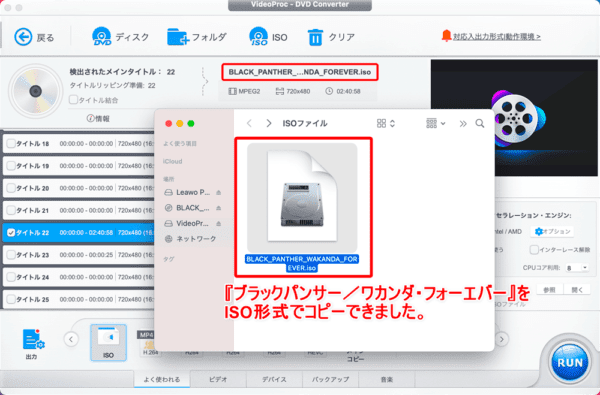Enable タイトル結合 checkbox
The image size is (600, 395).
pyautogui.click(x=73, y=100)
